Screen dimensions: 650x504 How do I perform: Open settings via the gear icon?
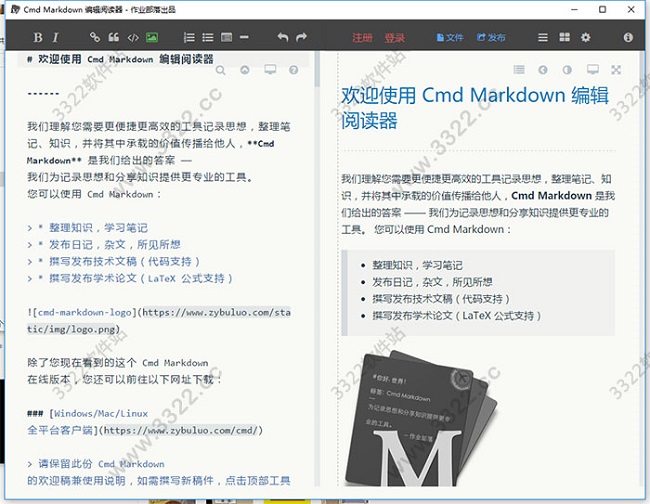585,38
